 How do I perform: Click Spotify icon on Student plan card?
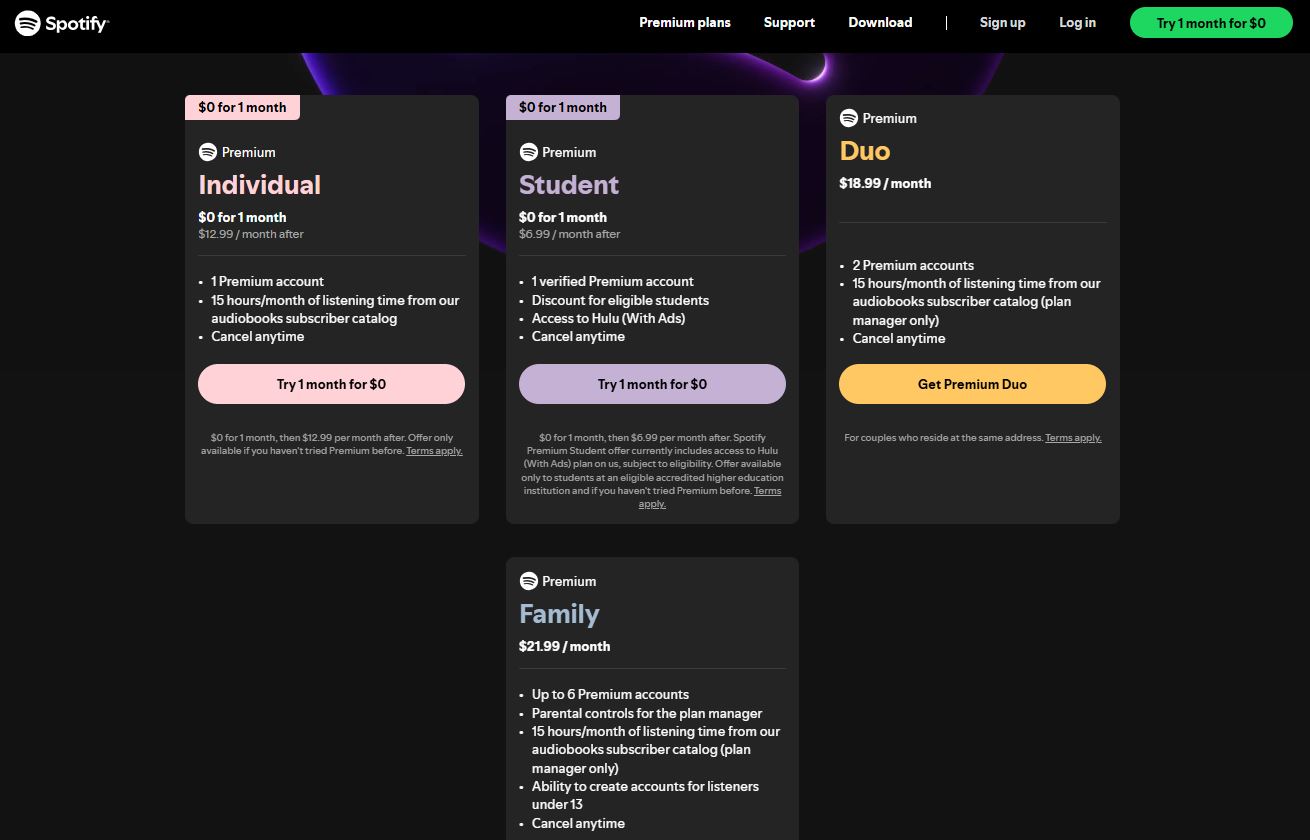[529, 152]
